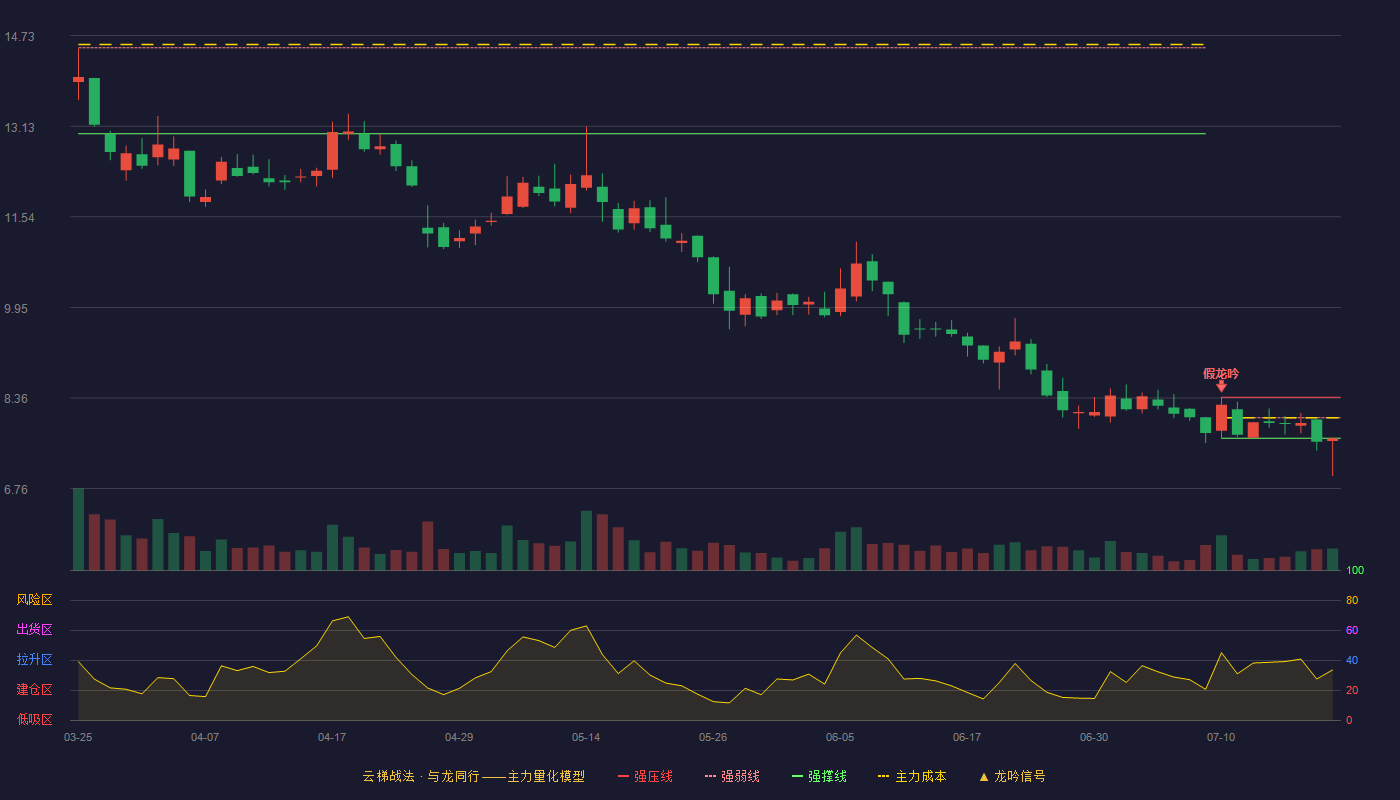1400x800 pixels.
Task: Select the 风险区 zone label
Action: click(x=34, y=600)
